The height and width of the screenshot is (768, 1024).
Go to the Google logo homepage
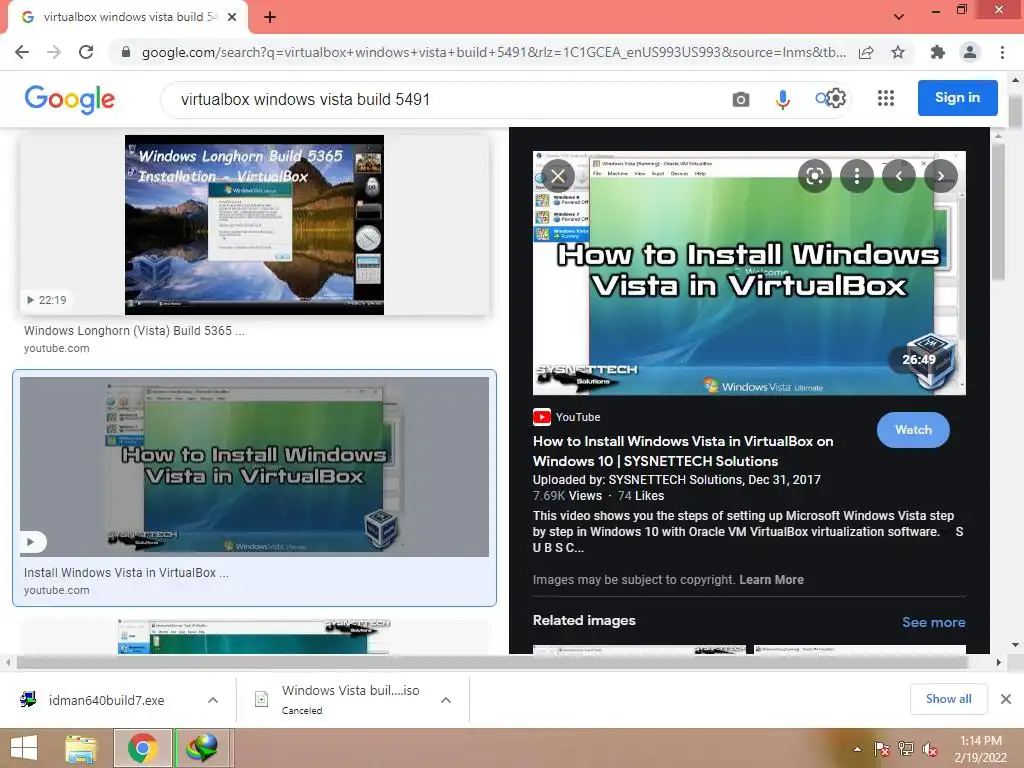pos(70,99)
